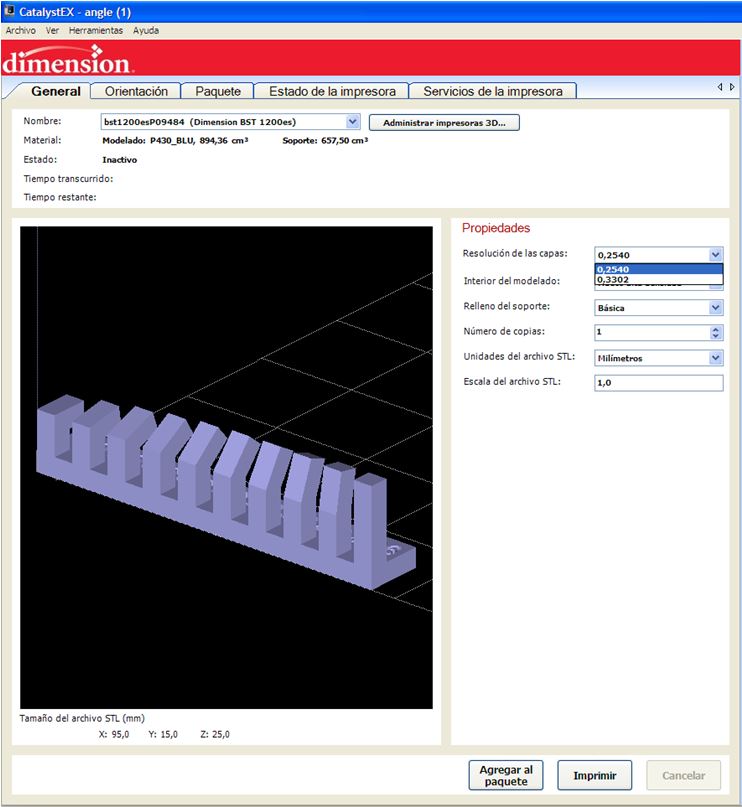Viewport: 742px width, 807px height.
Task: Click the Número de copias field
Action: pos(652,332)
